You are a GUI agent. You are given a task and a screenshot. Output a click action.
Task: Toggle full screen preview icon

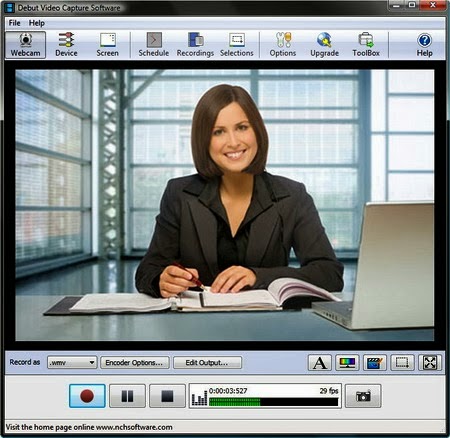pyautogui.click(x=430, y=363)
